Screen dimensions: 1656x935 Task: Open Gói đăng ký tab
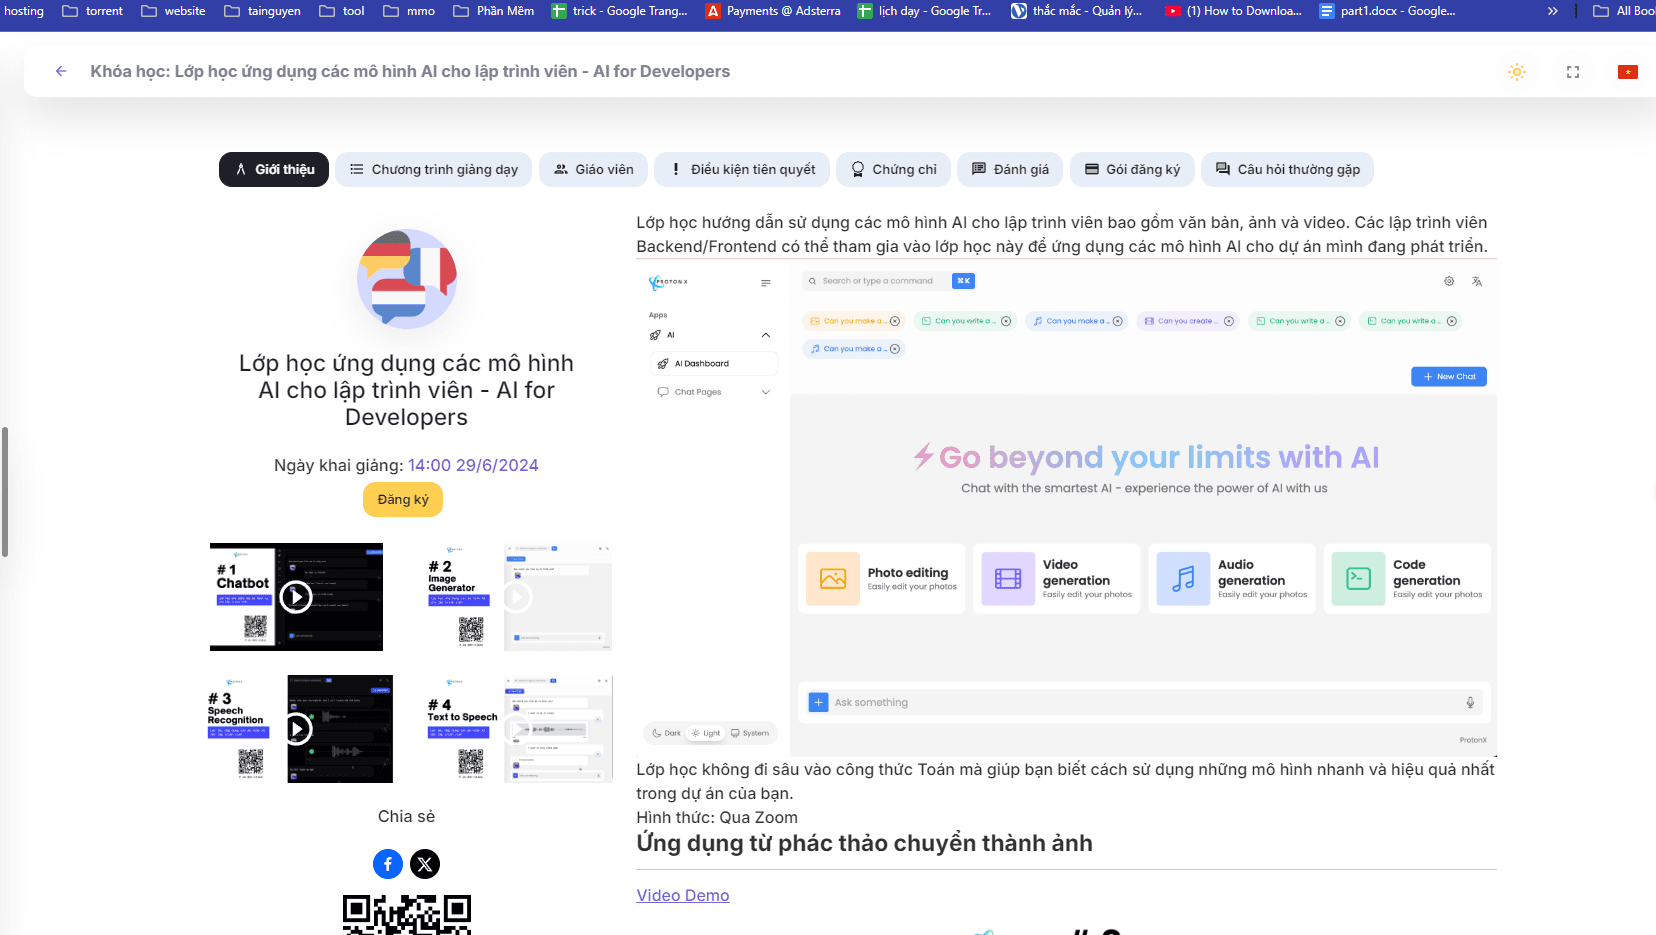click(x=1132, y=170)
